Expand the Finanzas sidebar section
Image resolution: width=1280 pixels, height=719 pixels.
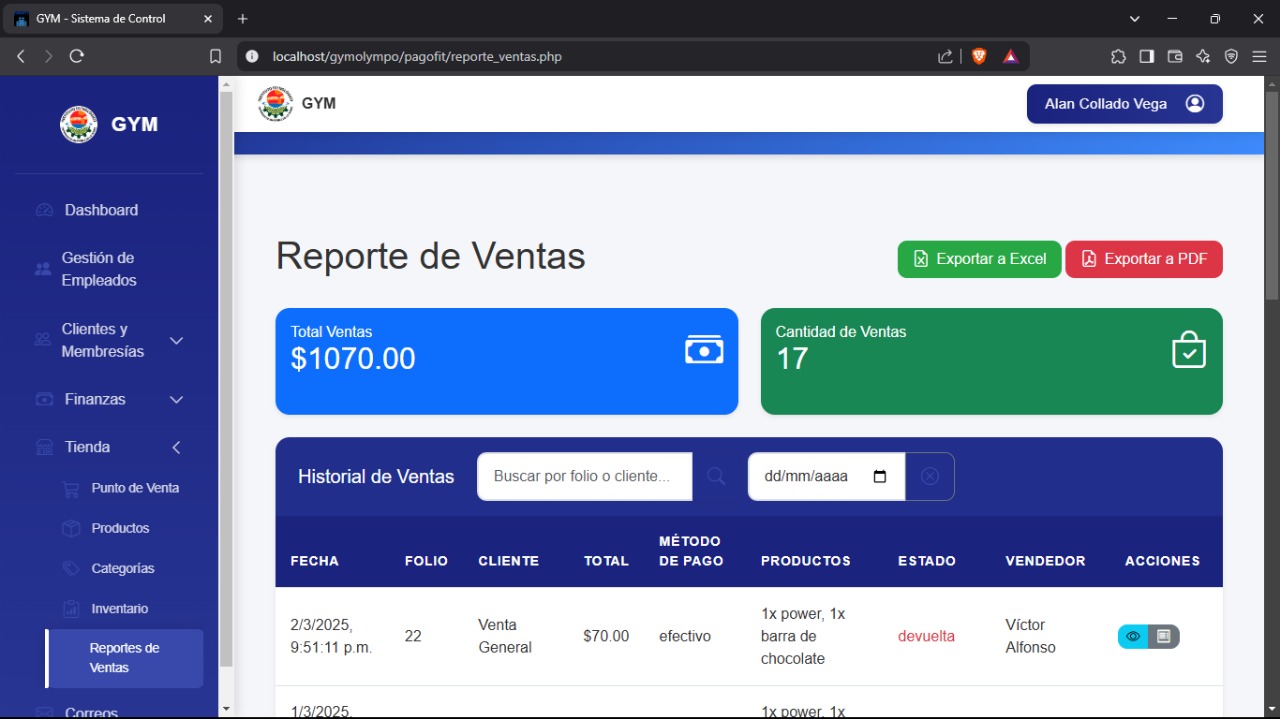click(176, 400)
